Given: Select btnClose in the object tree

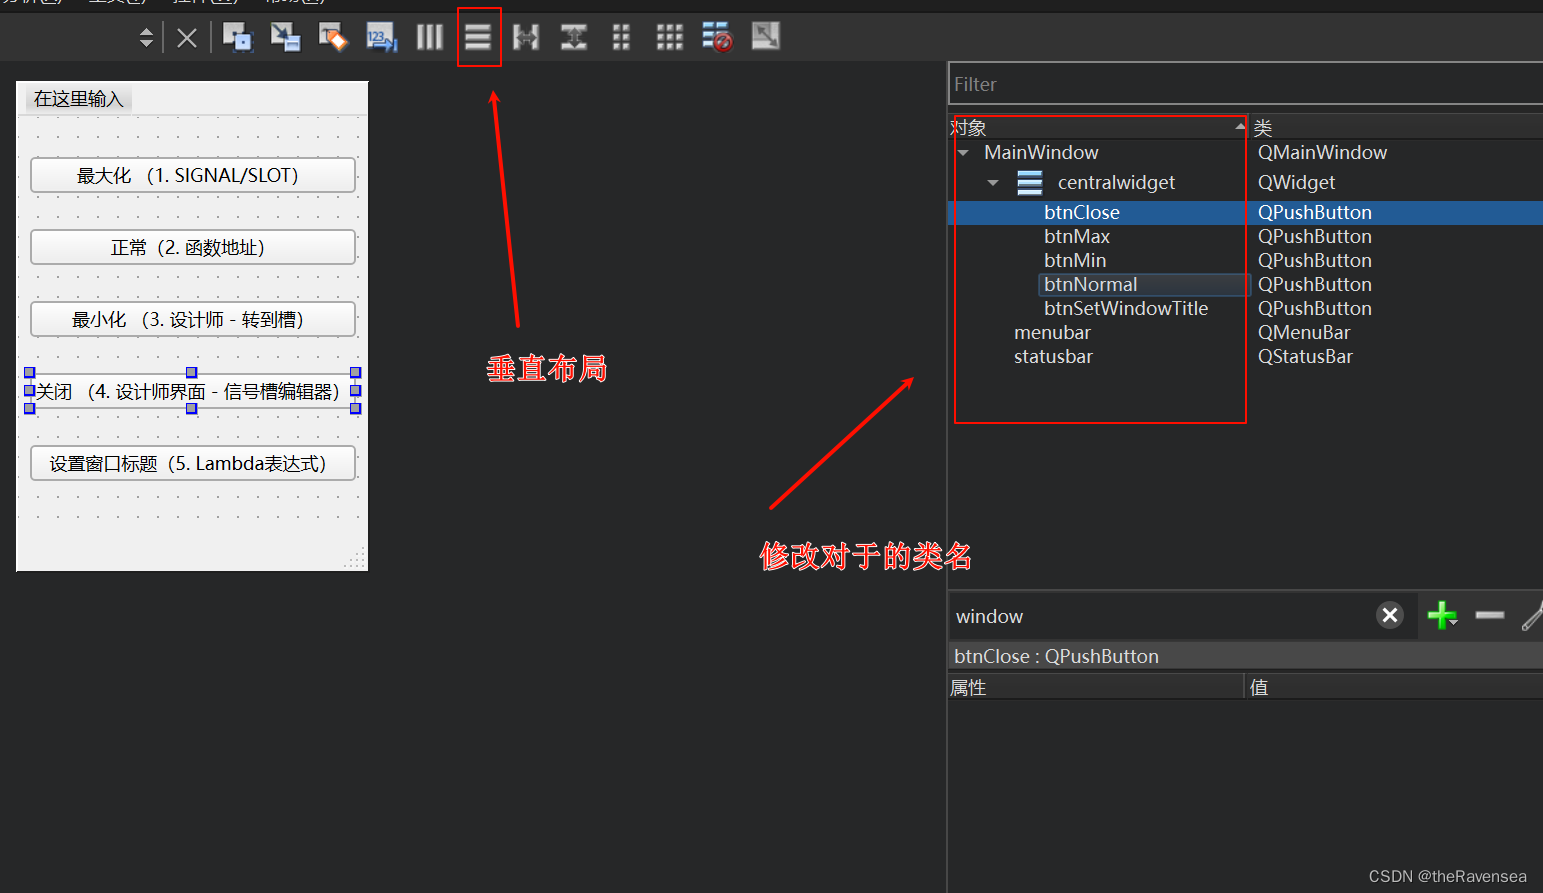Looking at the screenshot, I should 1082,212.
